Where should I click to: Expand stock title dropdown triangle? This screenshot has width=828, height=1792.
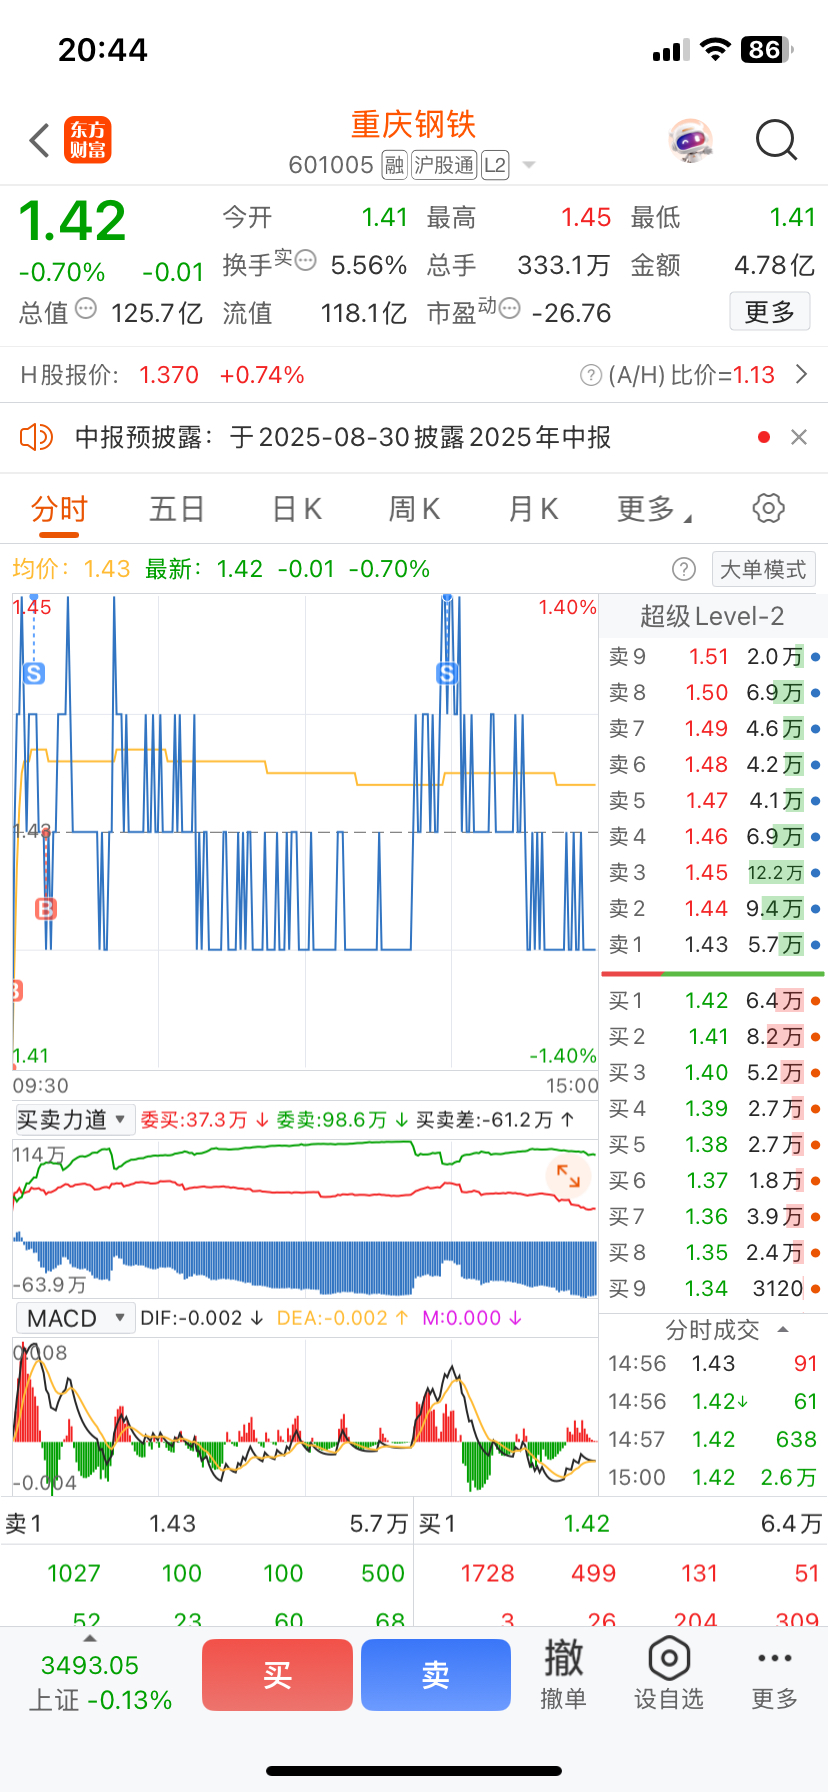(529, 166)
